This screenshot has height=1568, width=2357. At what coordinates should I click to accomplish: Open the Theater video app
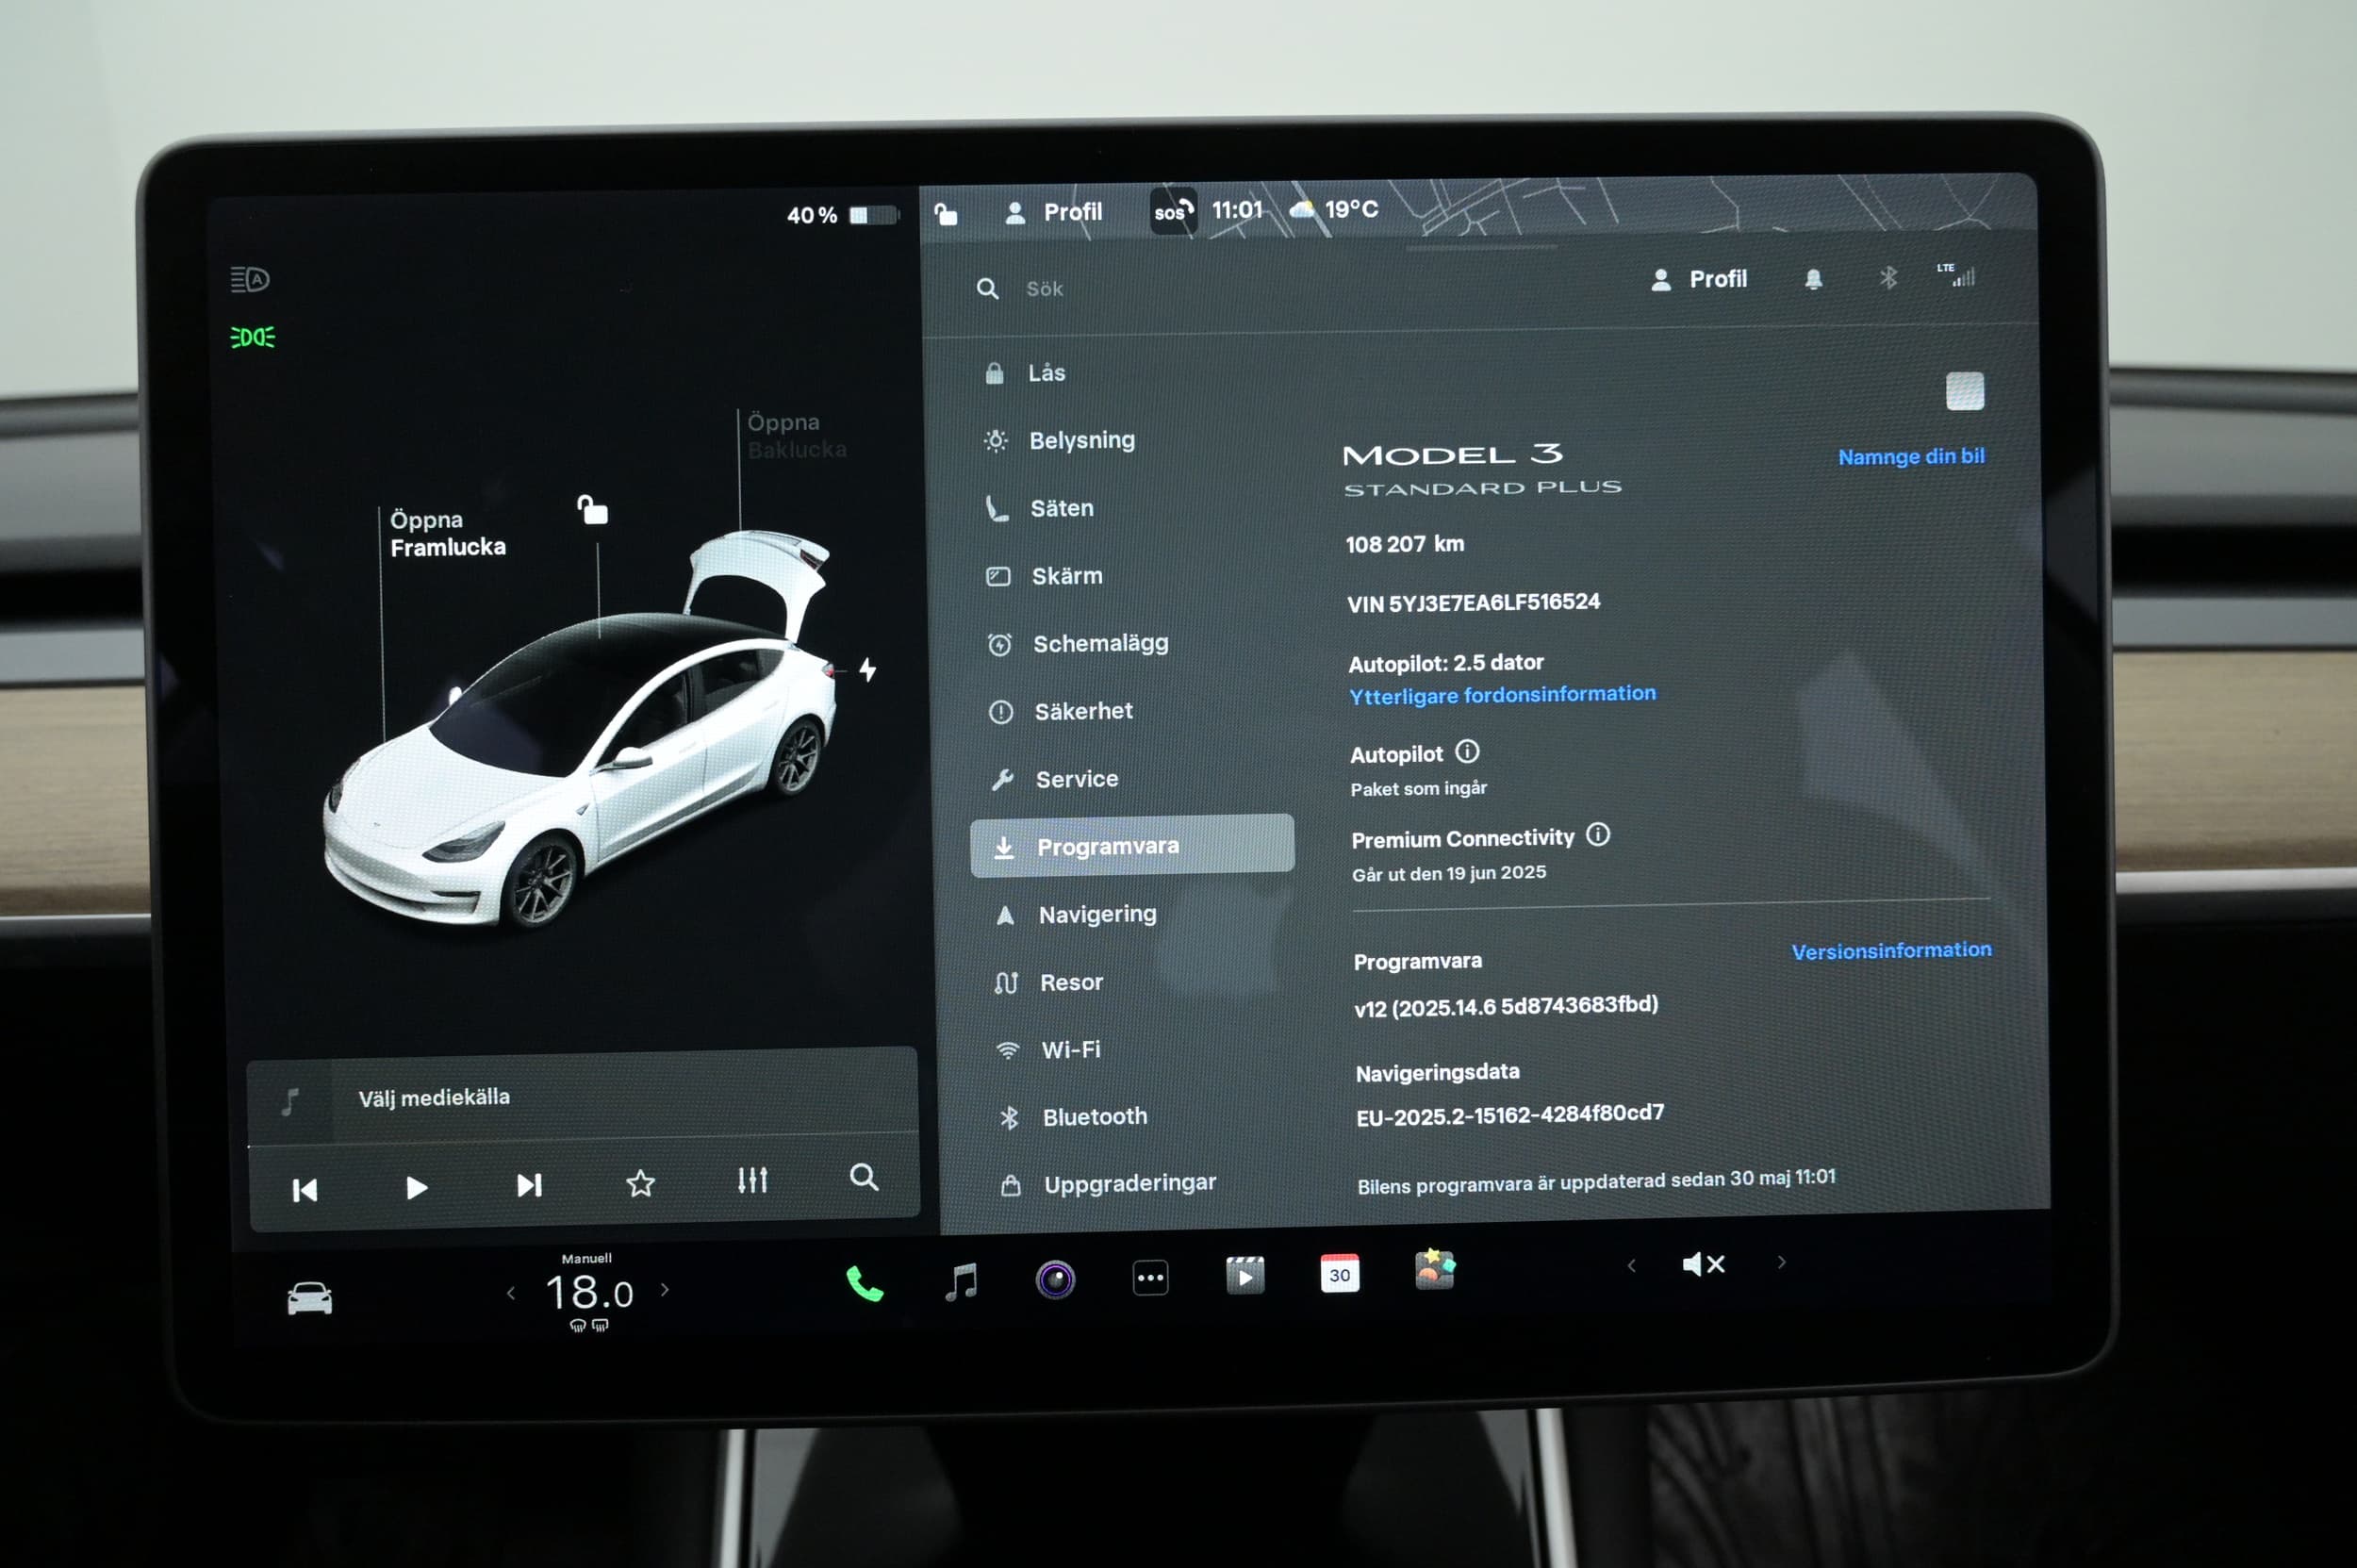[x=1245, y=1276]
